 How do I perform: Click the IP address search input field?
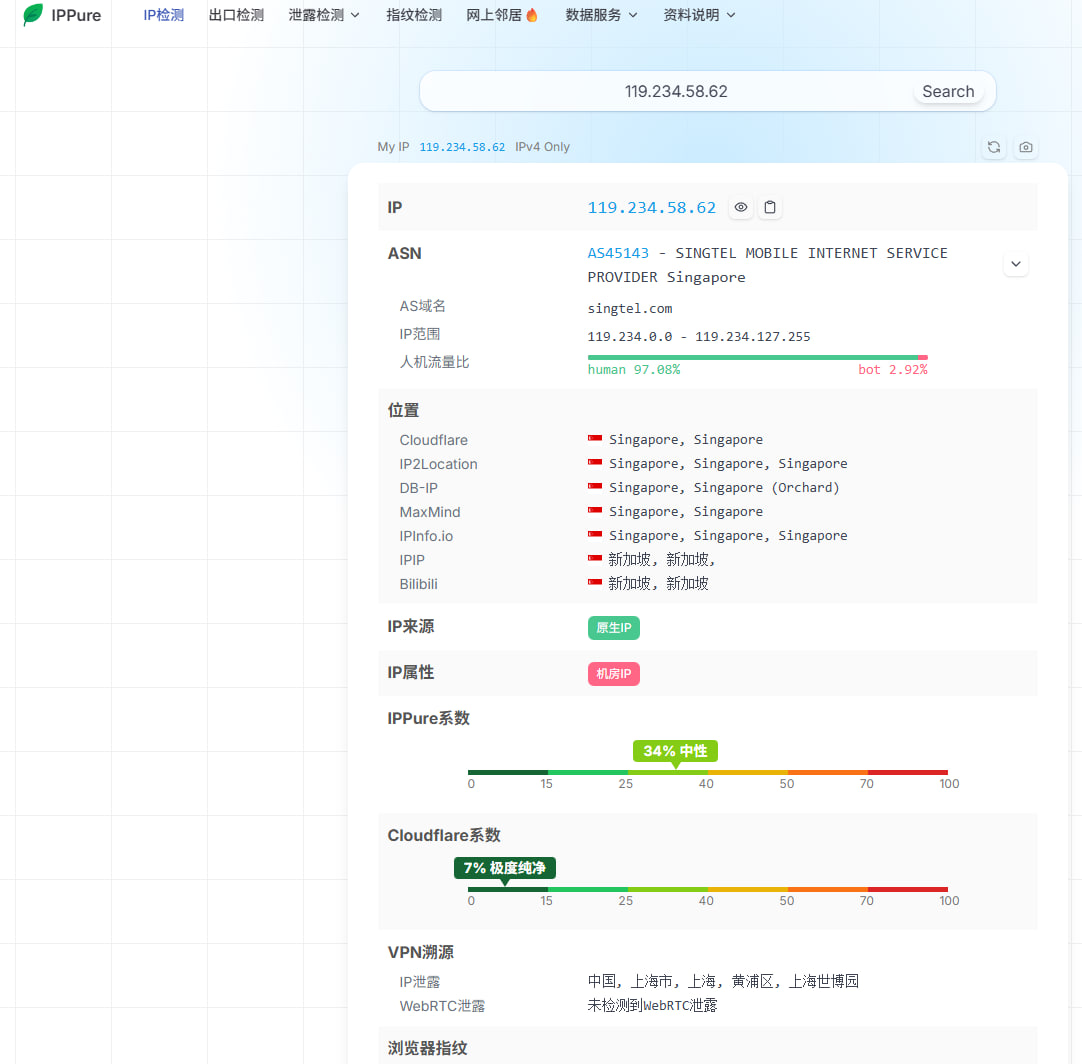click(665, 91)
